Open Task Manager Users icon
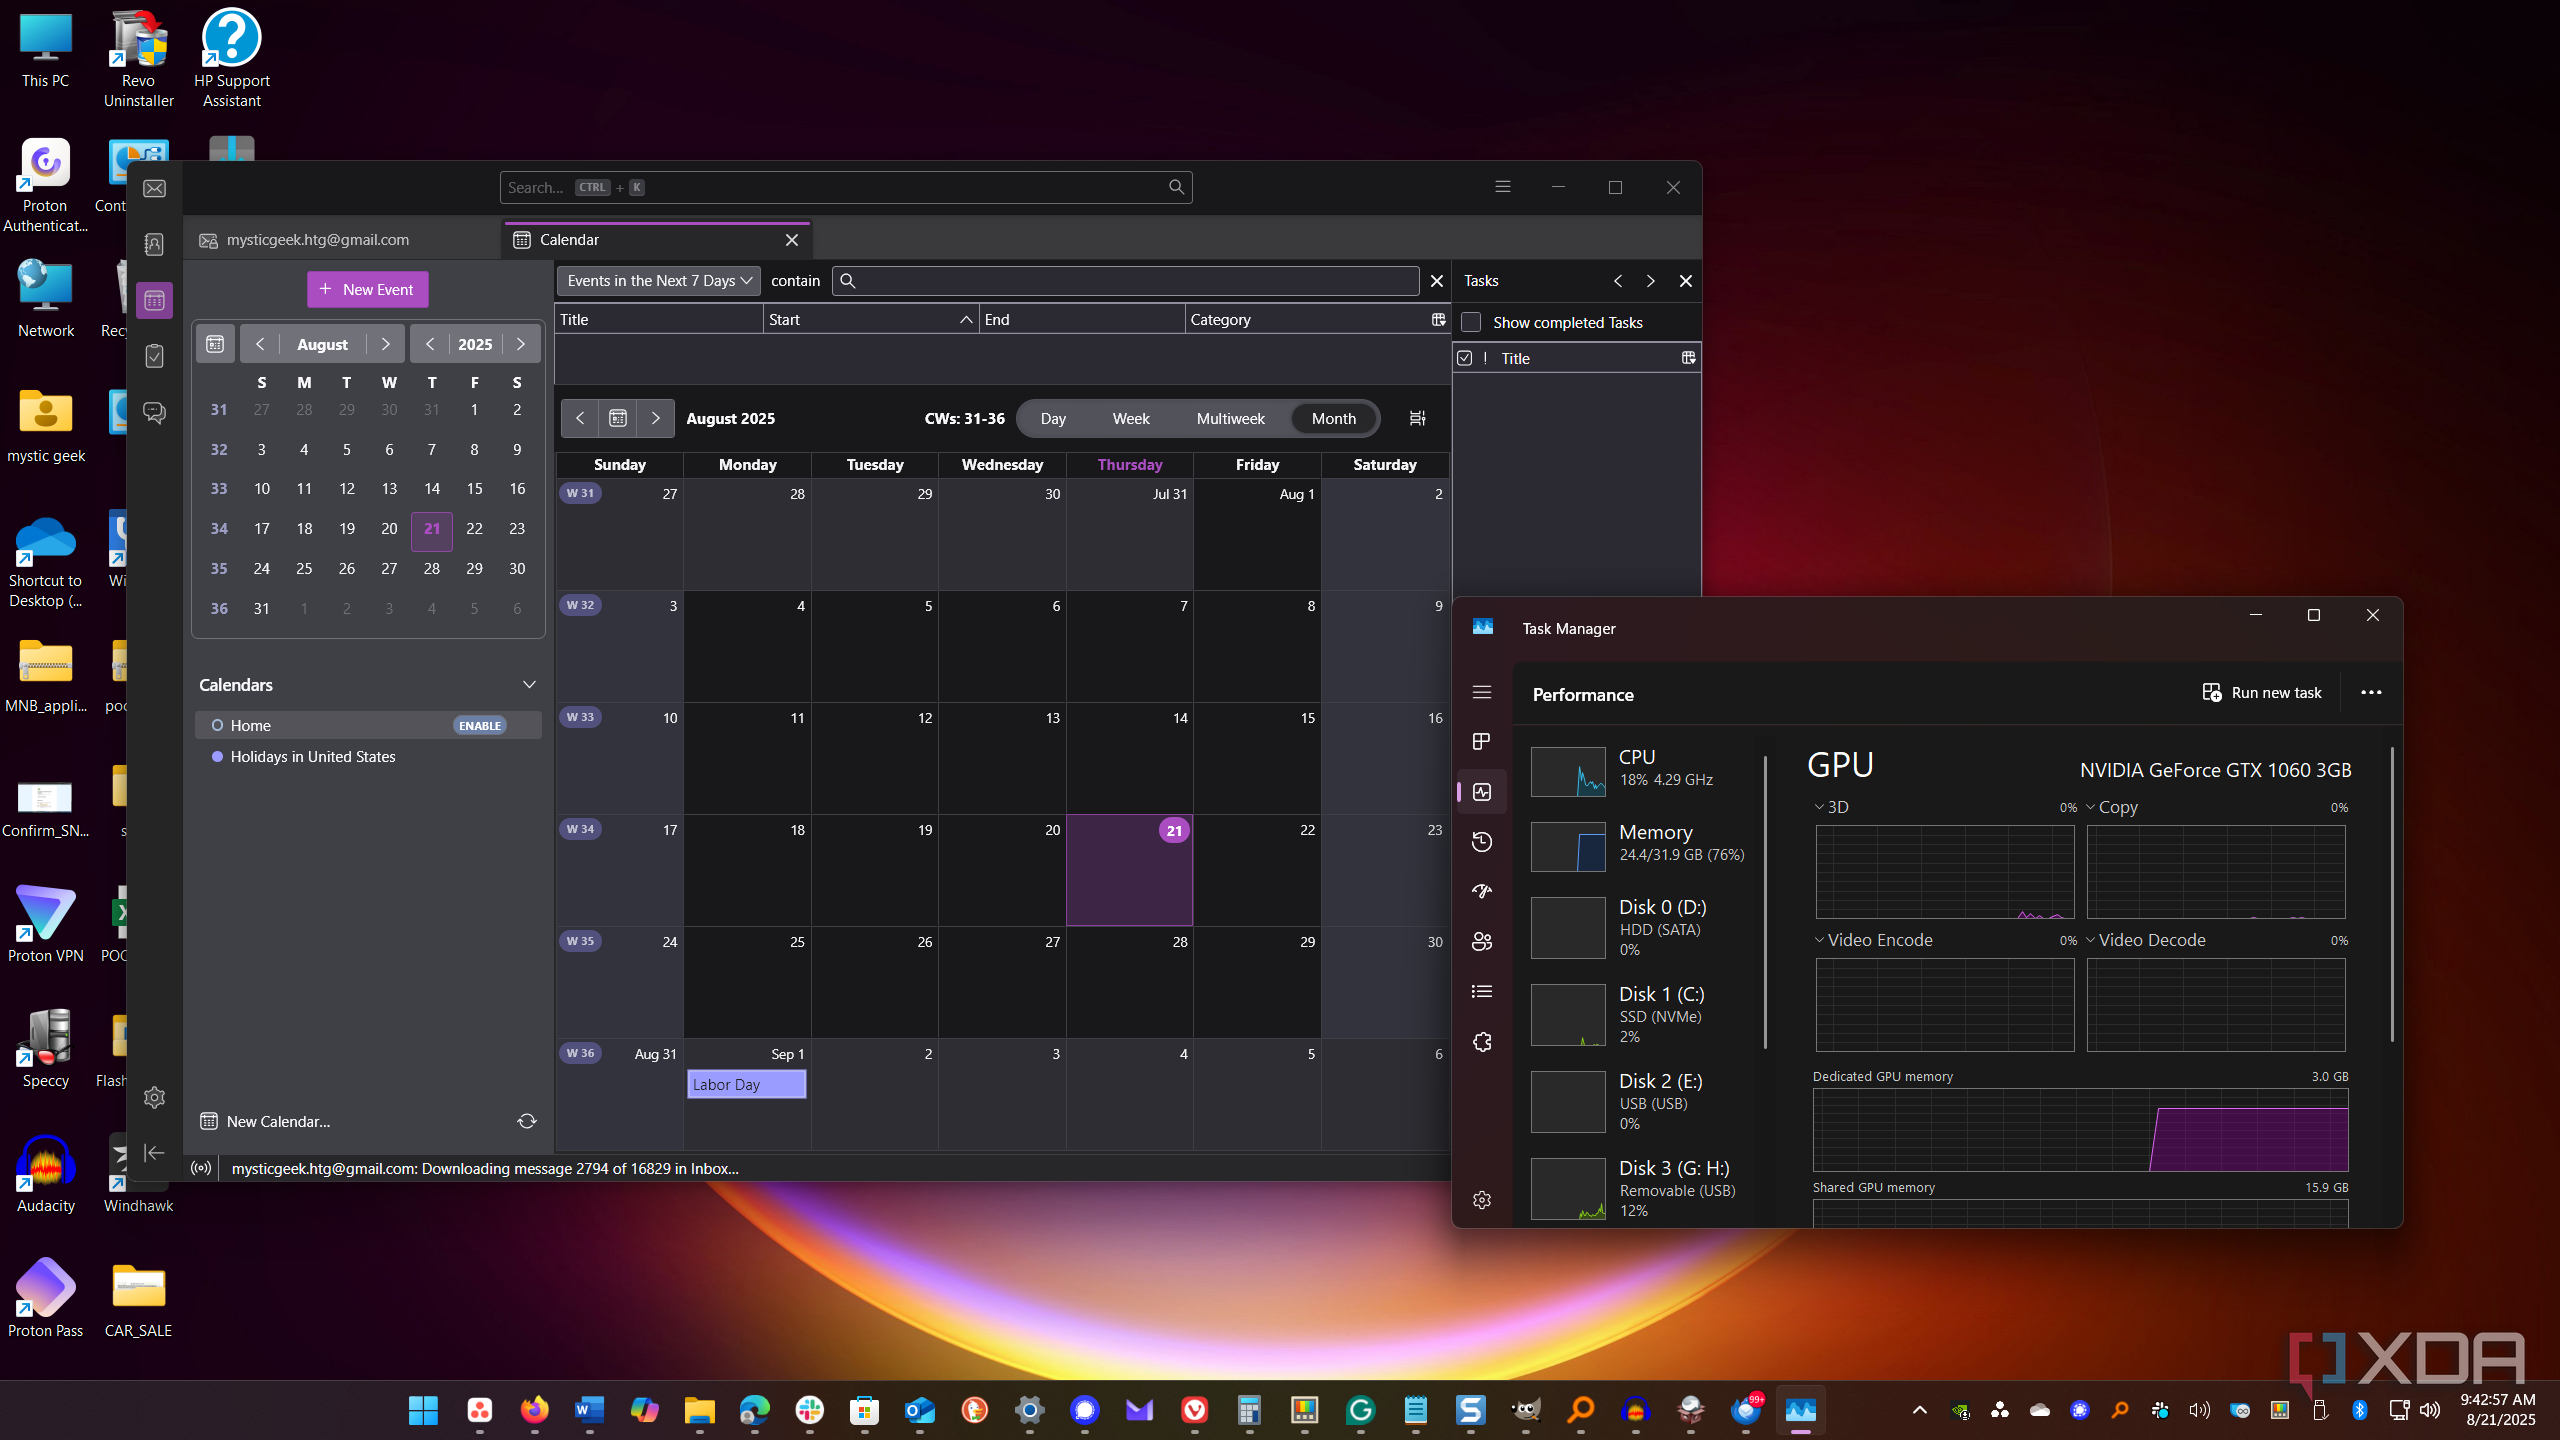The height and width of the screenshot is (1440, 2560). pyautogui.click(x=1482, y=941)
